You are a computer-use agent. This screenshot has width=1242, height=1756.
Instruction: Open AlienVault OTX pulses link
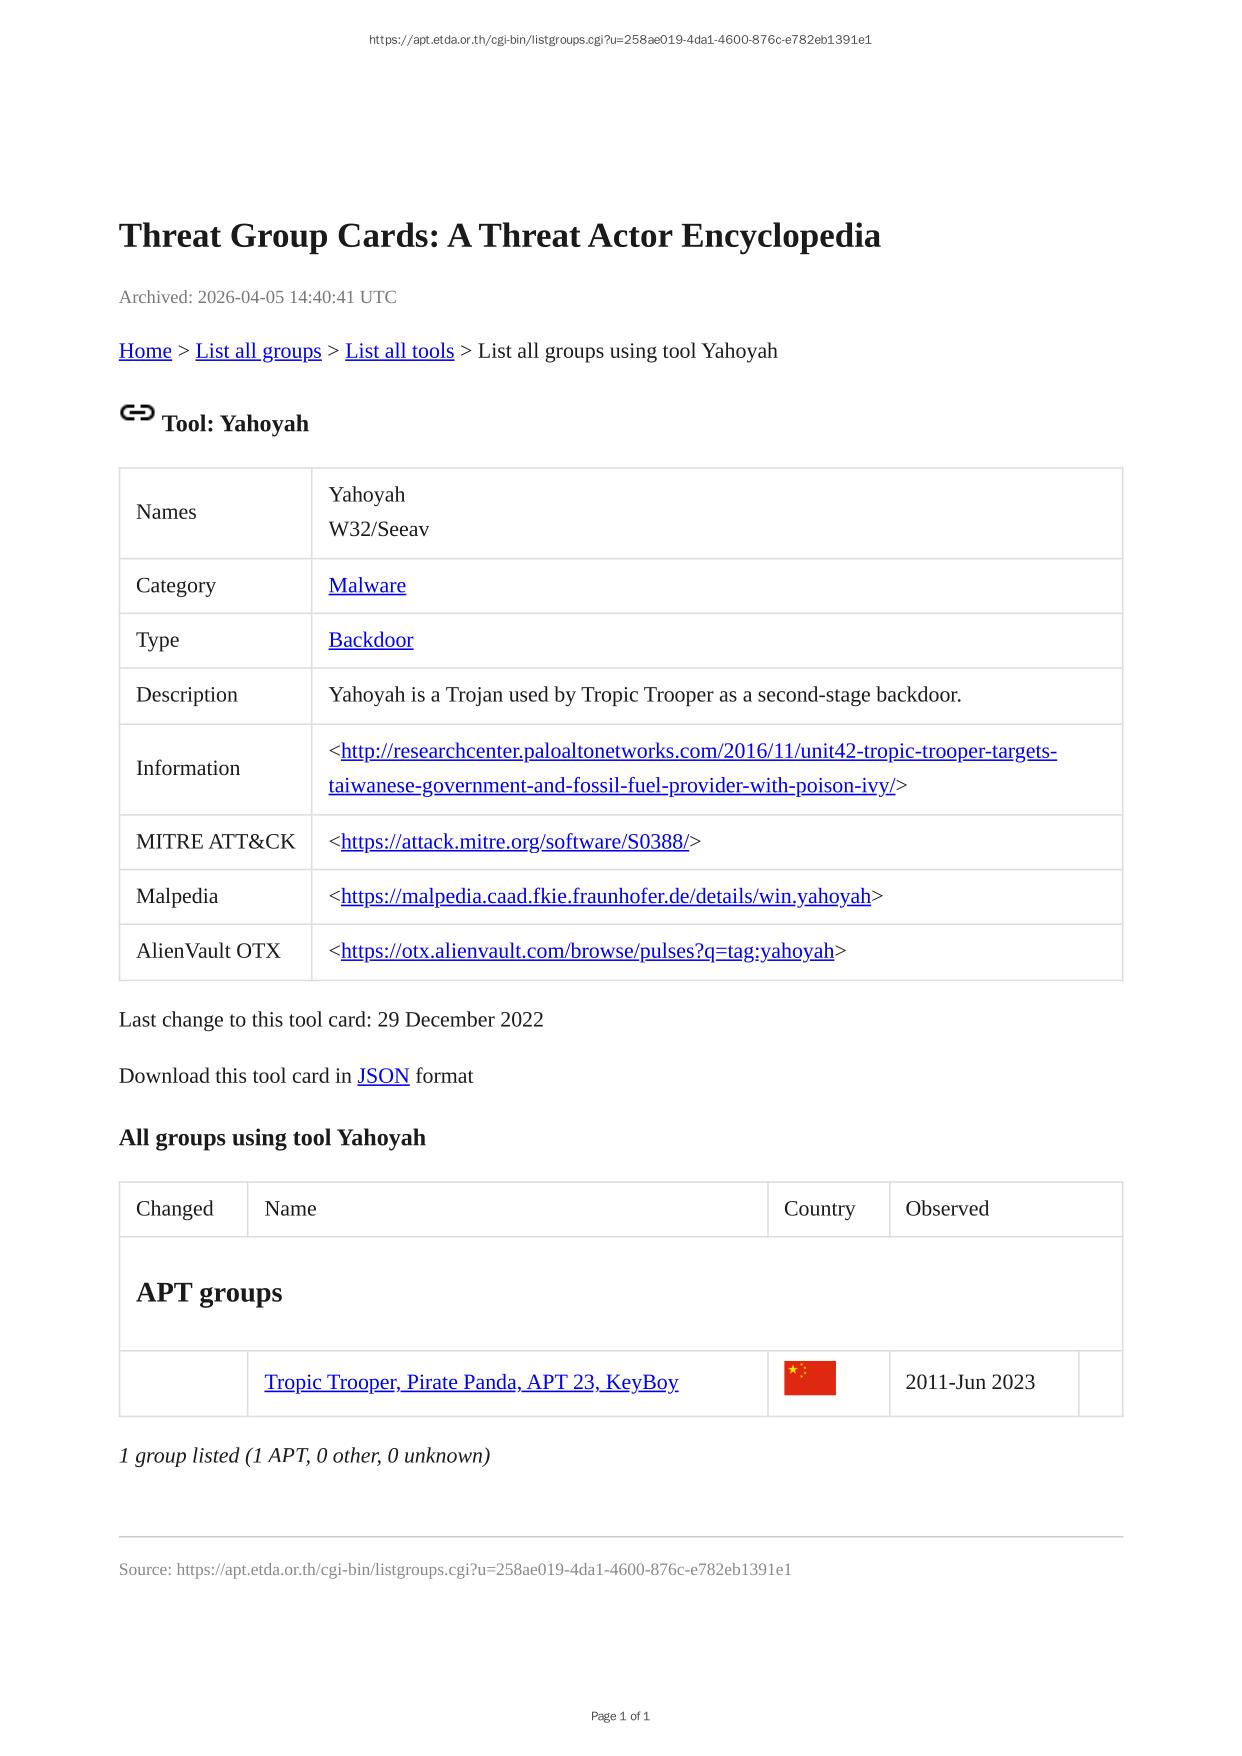click(587, 951)
